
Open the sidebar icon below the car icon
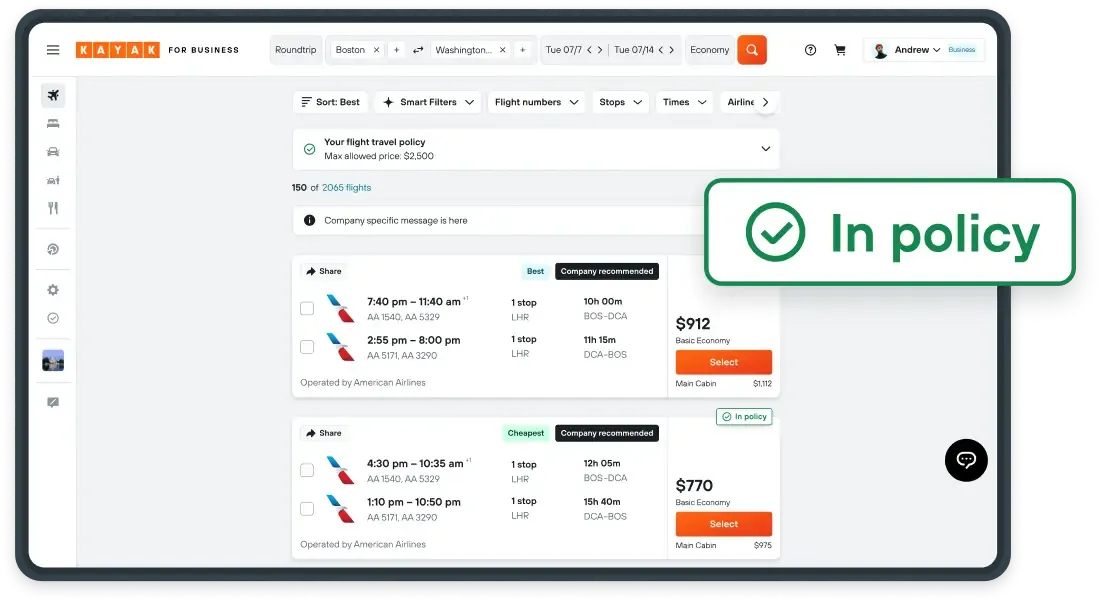(53, 180)
